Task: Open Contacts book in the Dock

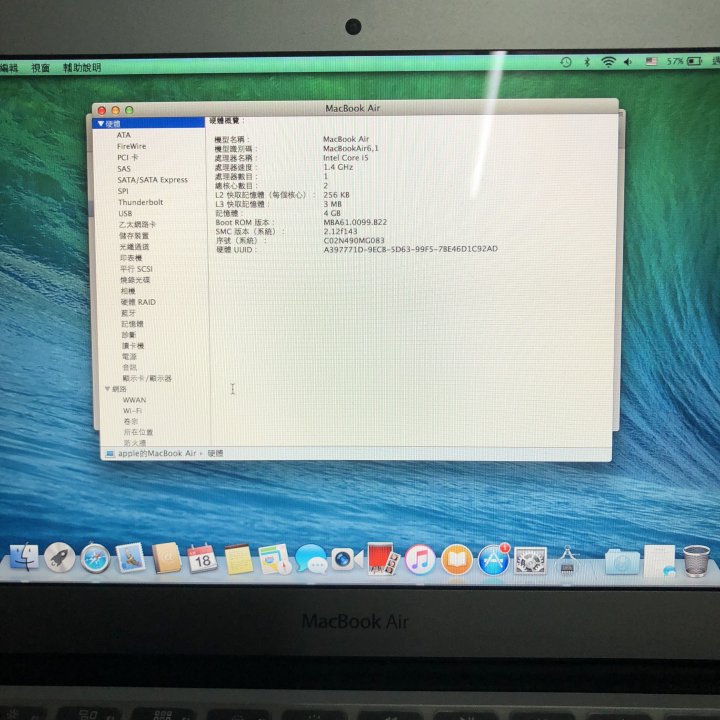Action: [166, 558]
